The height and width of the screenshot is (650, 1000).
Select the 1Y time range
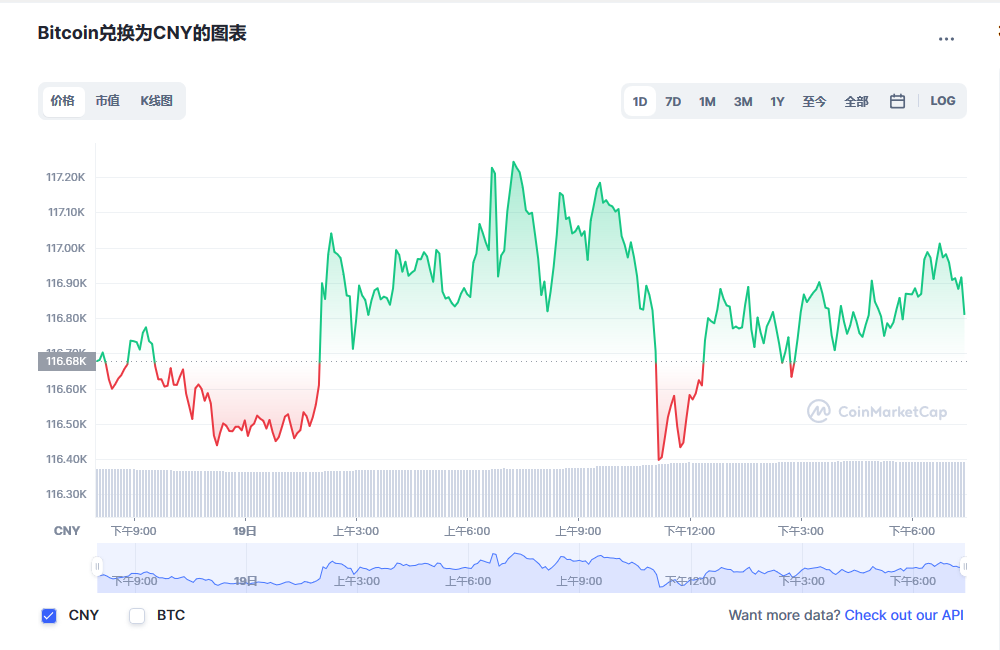(777, 101)
